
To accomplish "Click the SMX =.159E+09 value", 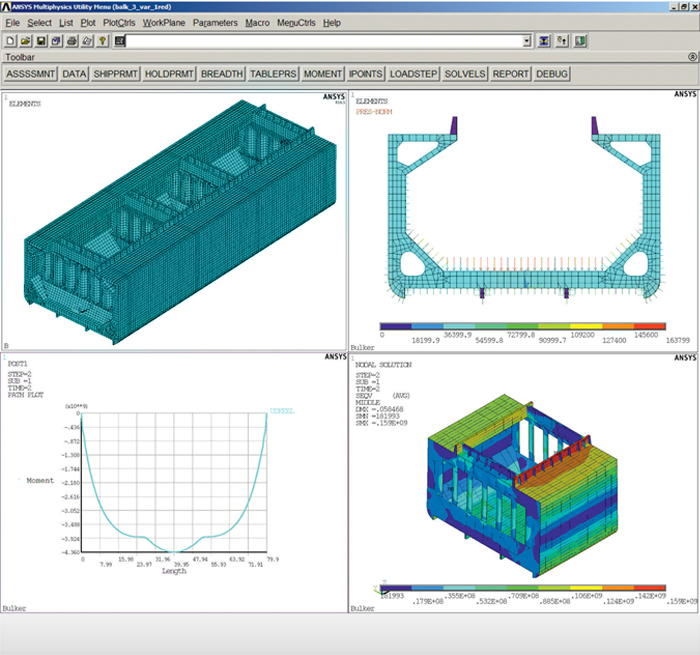I will click(381, 423).
